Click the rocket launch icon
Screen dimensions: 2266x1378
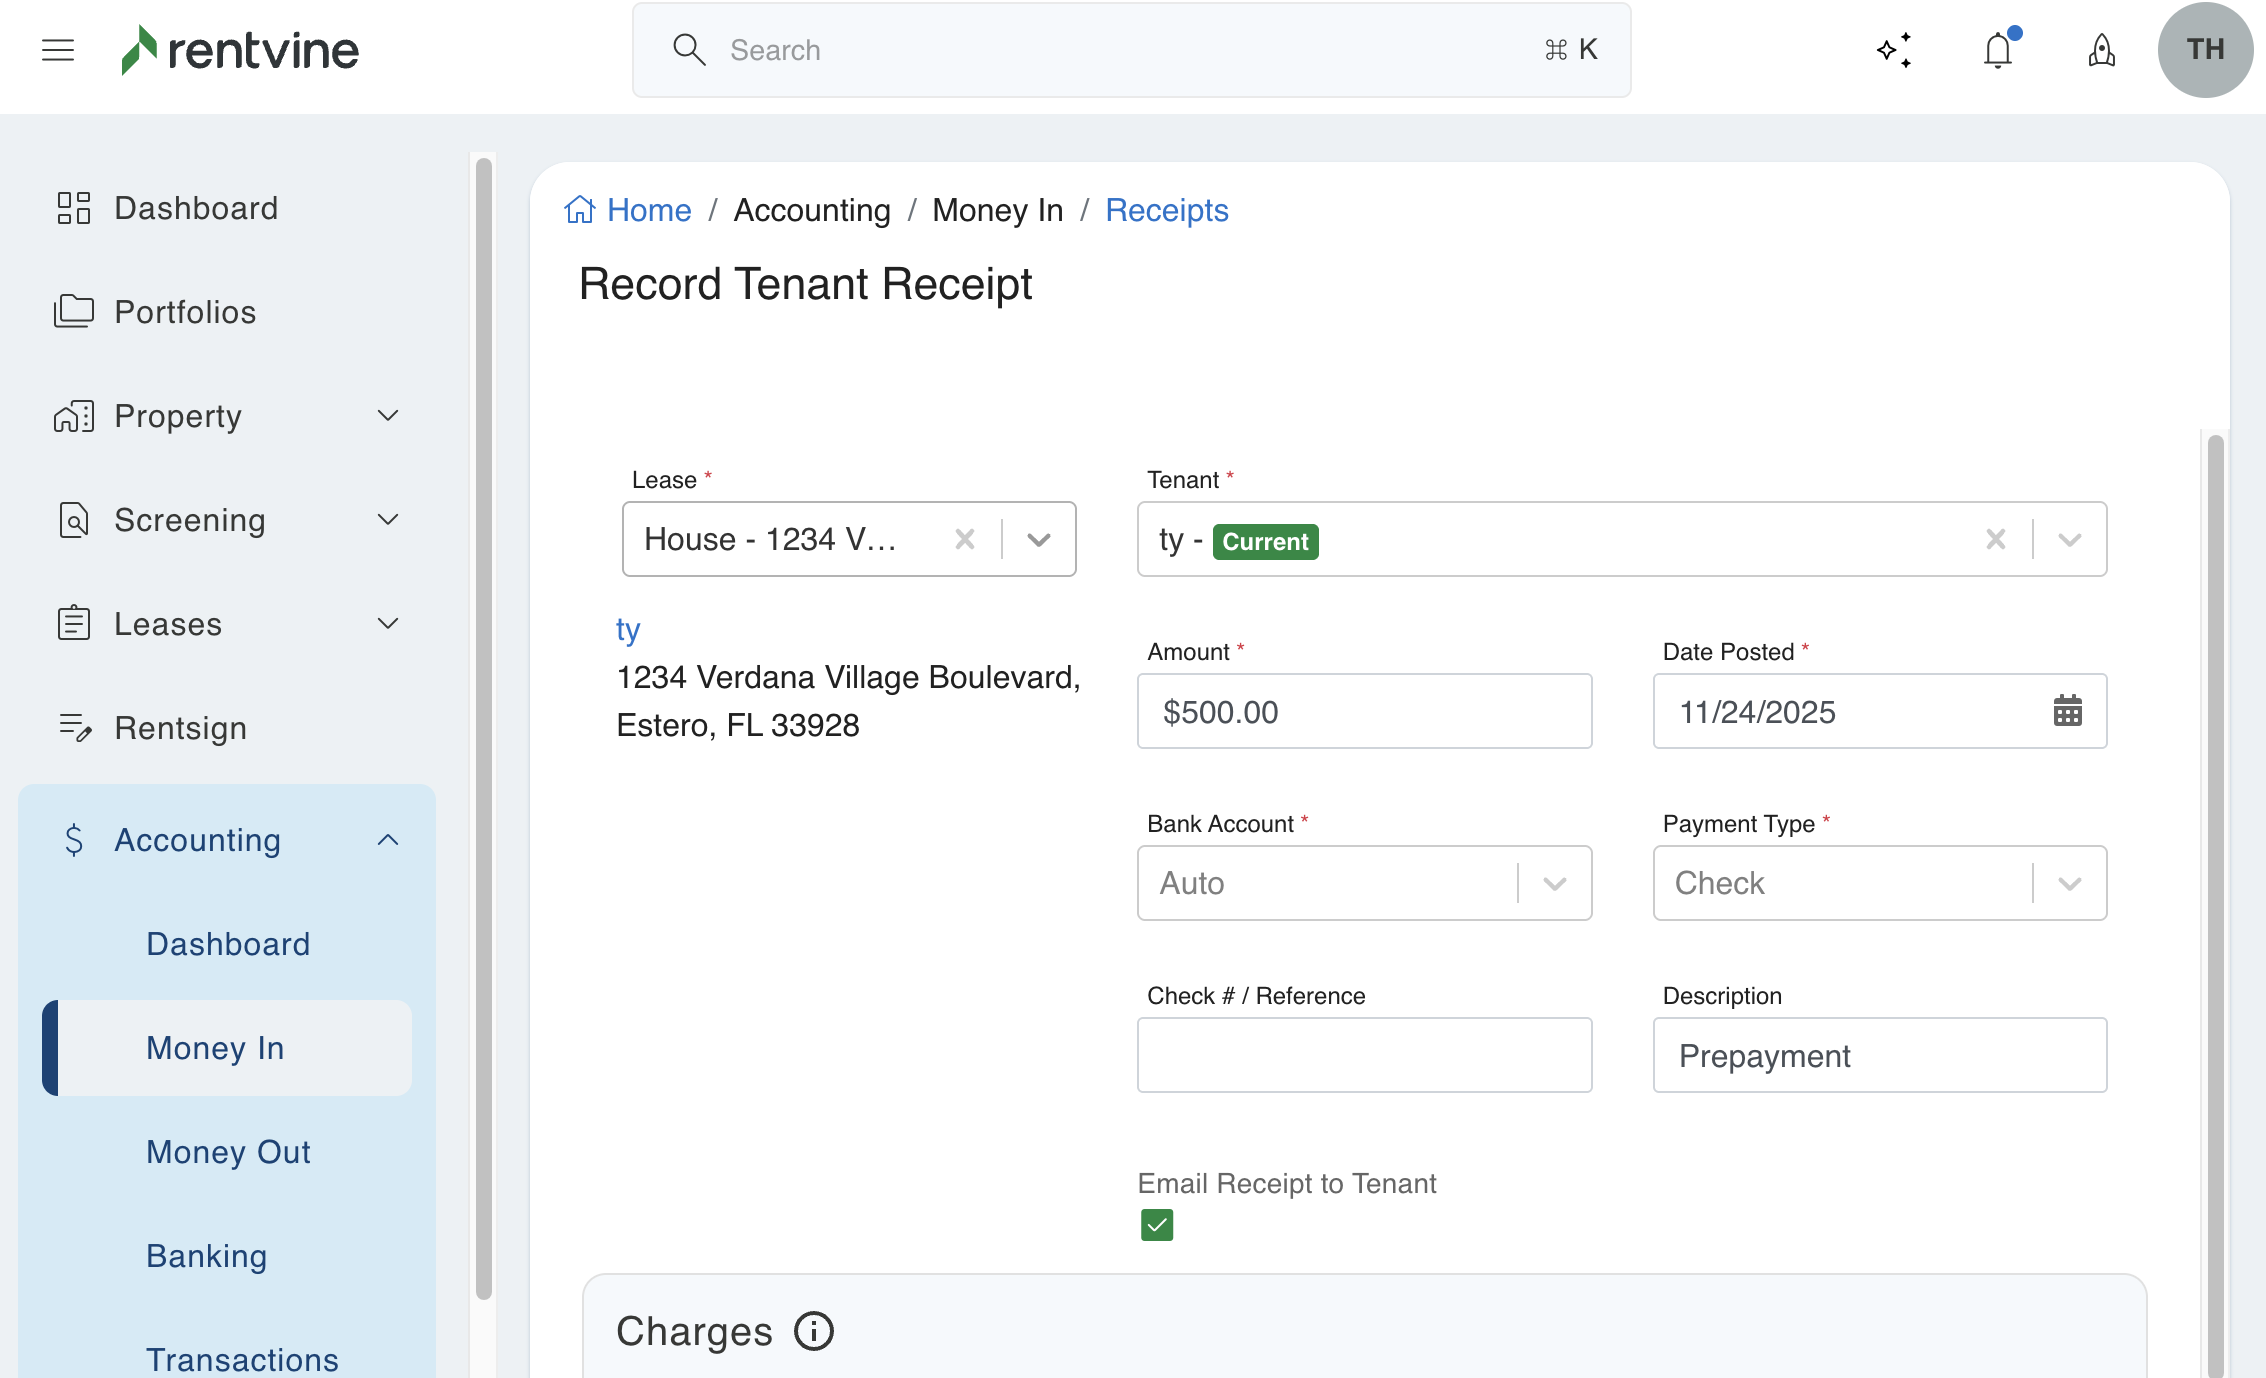(2101, 50)
